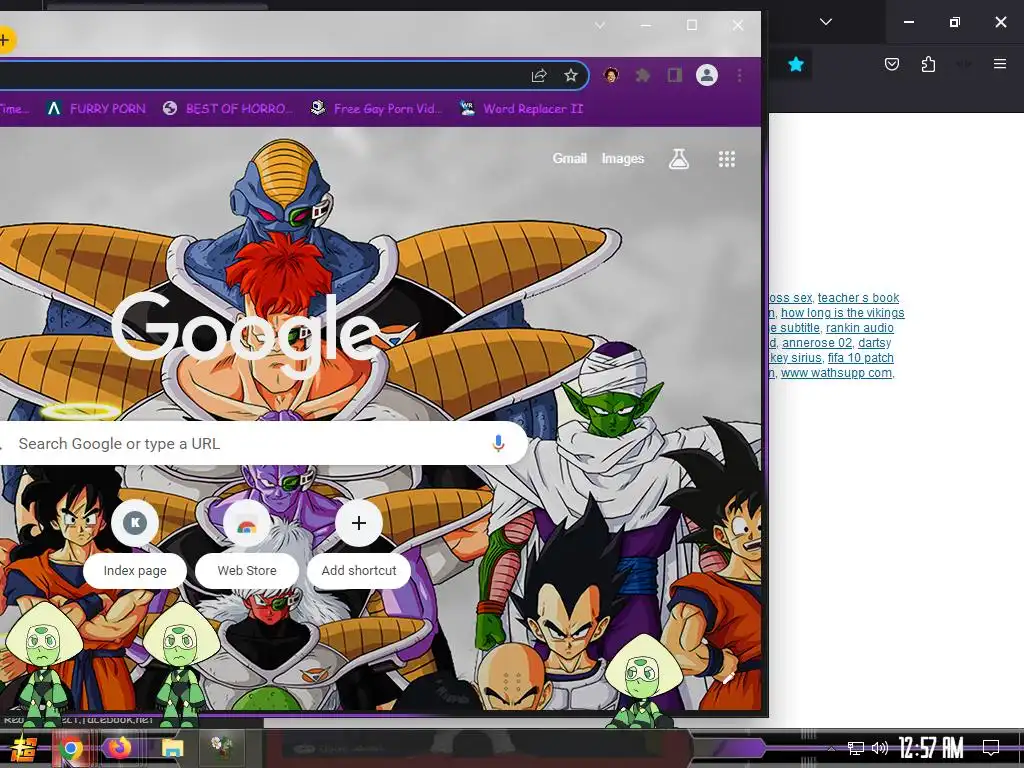Follow the 'annerose 02' link
The width and height of the screenshot is (1024, 768).
tap(817, 343)
